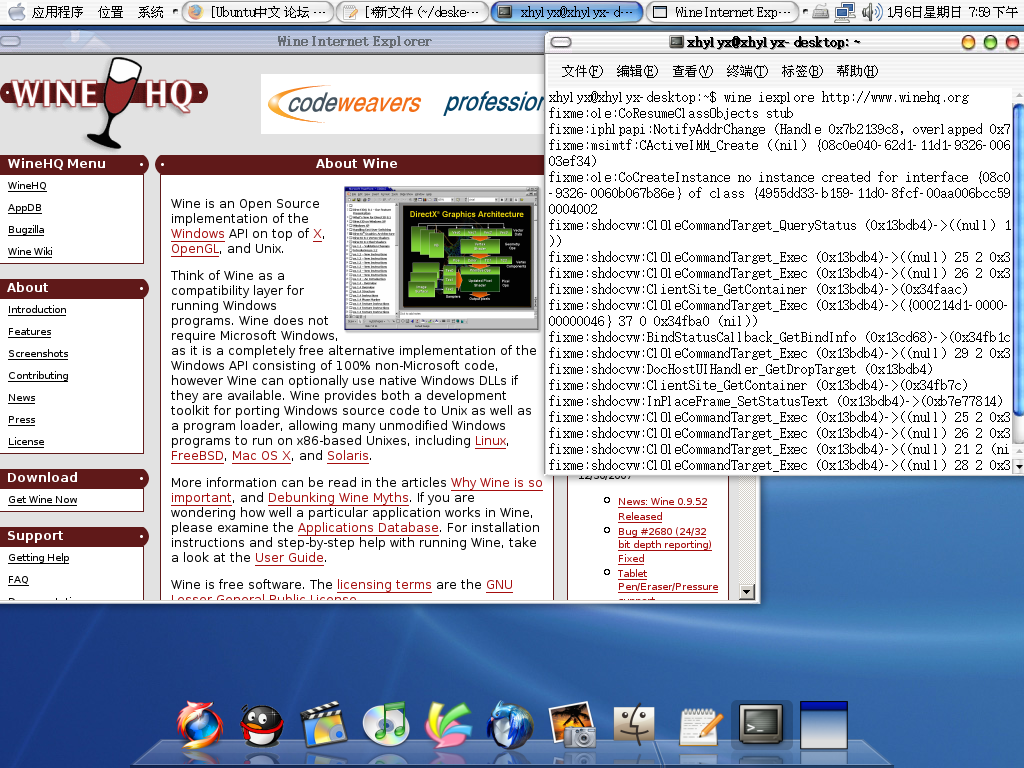Click the Get Wine Now link
The image size is (1024, 768).
42,500
